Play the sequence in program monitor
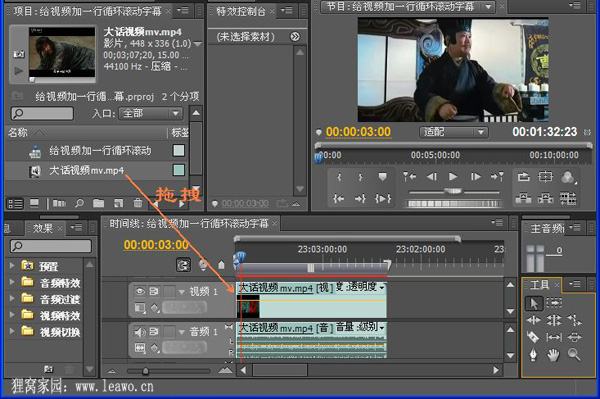The height and width of the screenshot is (399, 600). tap(453, 177)
